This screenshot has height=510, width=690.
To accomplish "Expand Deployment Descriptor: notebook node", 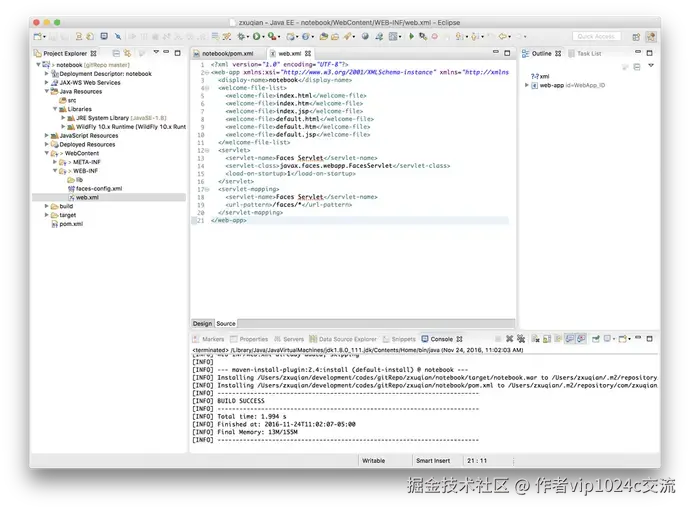I will [47, 73].
